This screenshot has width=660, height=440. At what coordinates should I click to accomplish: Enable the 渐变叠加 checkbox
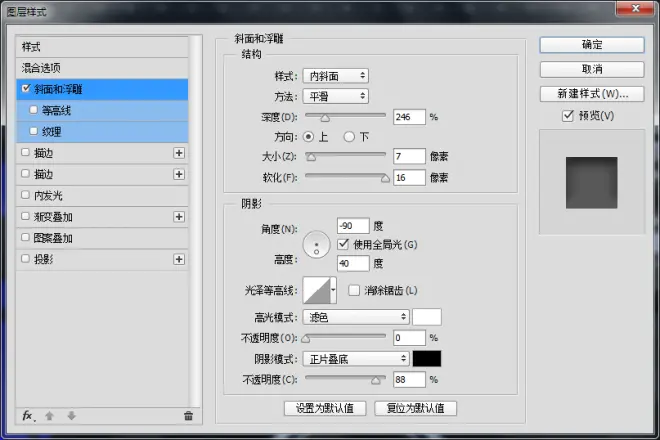(25, 216)
